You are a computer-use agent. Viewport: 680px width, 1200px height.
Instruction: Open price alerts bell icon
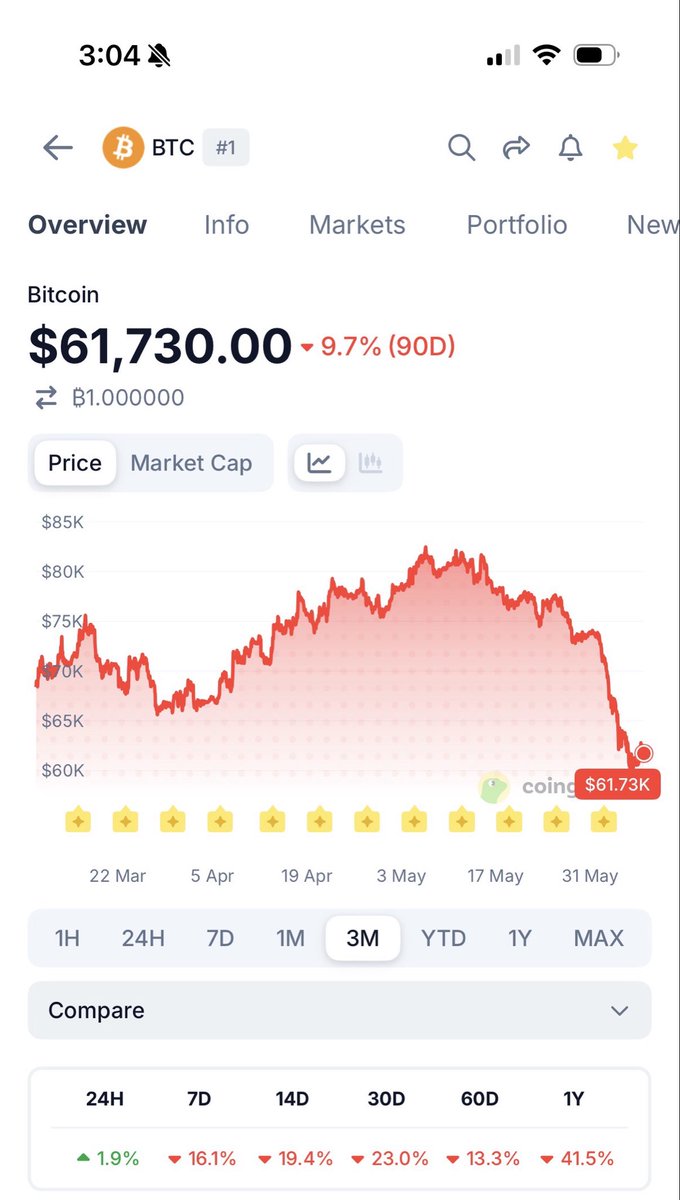(x=570, y=148)
